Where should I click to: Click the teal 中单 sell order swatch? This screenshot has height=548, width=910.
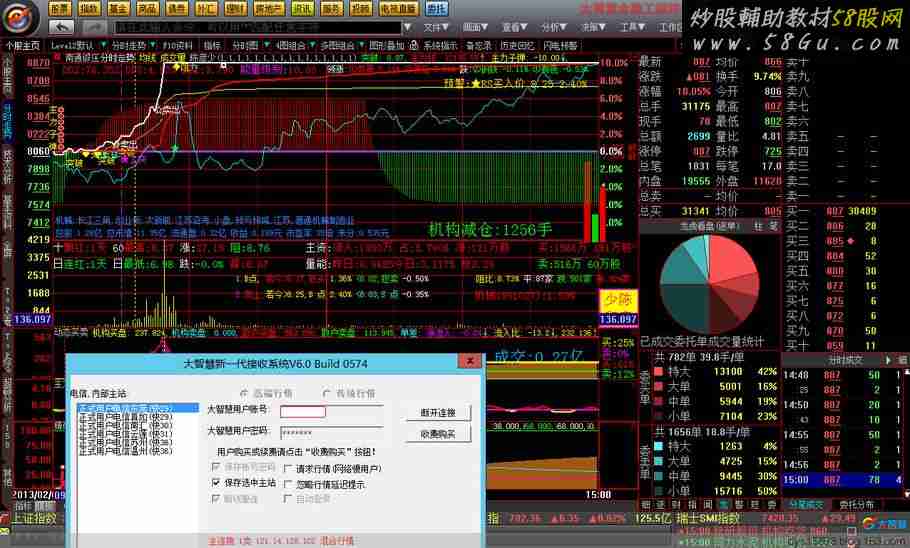point(659,476)
